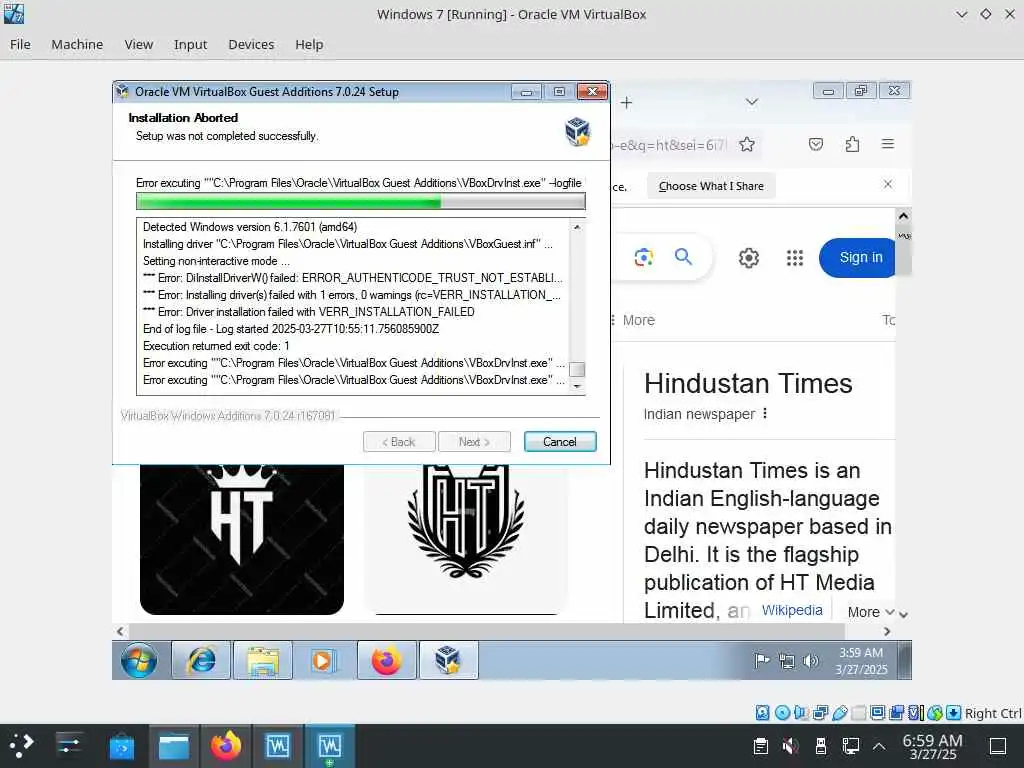Open the Devices menu

point(251,44)
